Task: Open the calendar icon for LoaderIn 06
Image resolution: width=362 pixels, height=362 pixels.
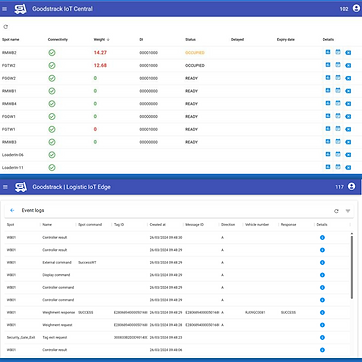Action: (338, 154)
